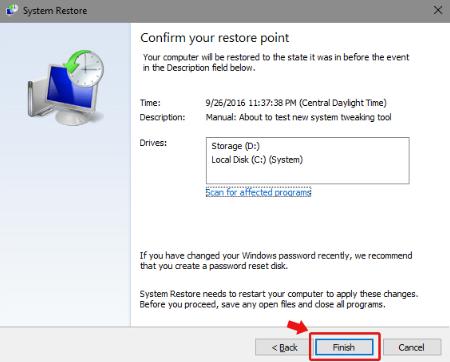Click the password reset disk recommendation text
This screenshot has height=362, width=450.
[276, 261]
